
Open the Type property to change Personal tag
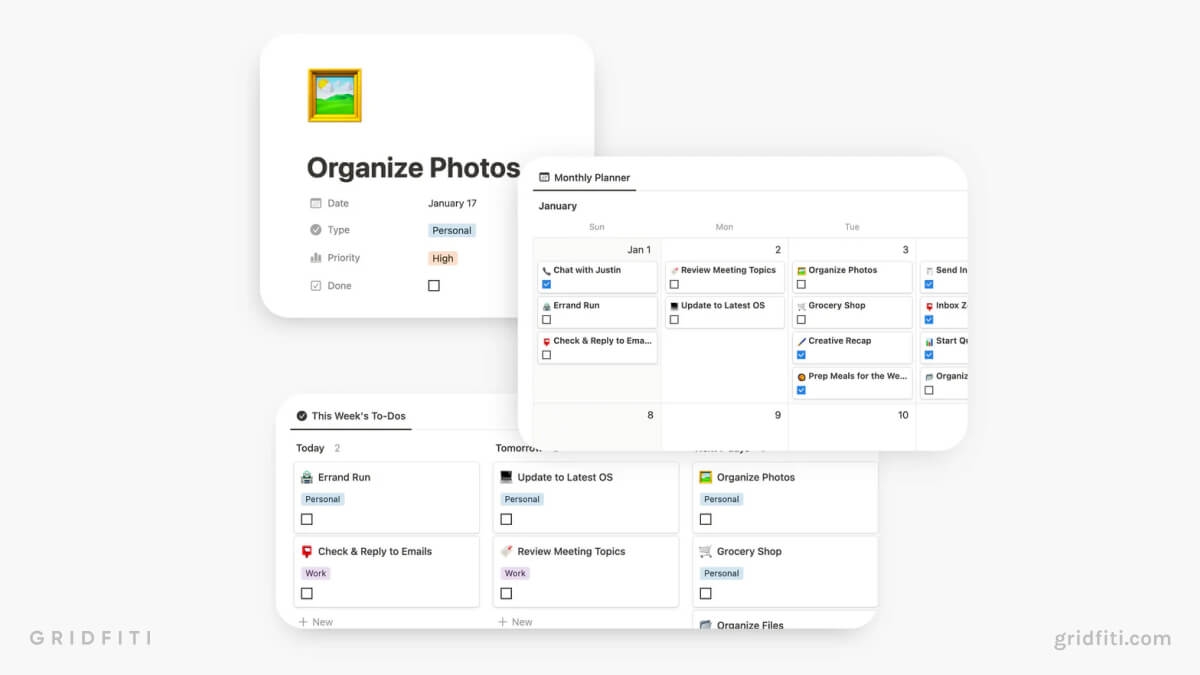tap(452, 230)
